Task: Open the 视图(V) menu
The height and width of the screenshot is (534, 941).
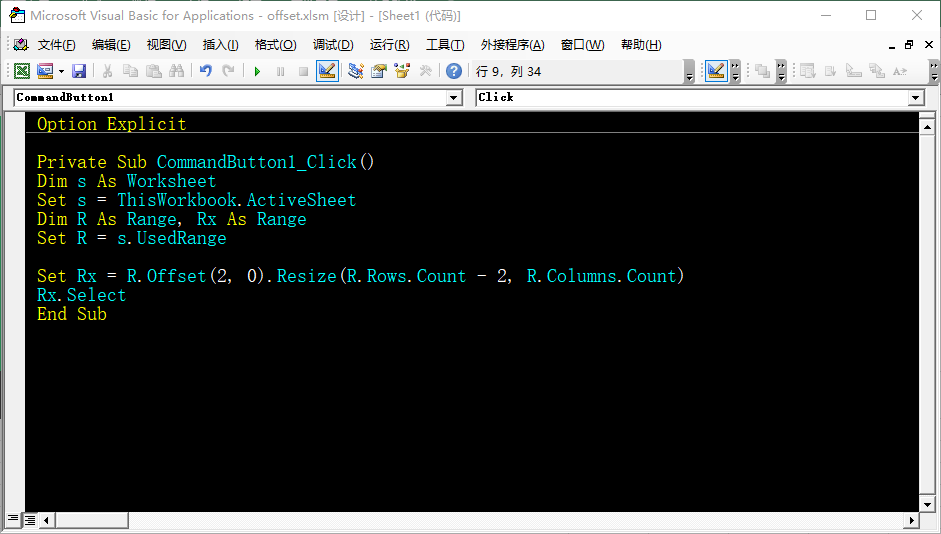Action: (166, 45)
